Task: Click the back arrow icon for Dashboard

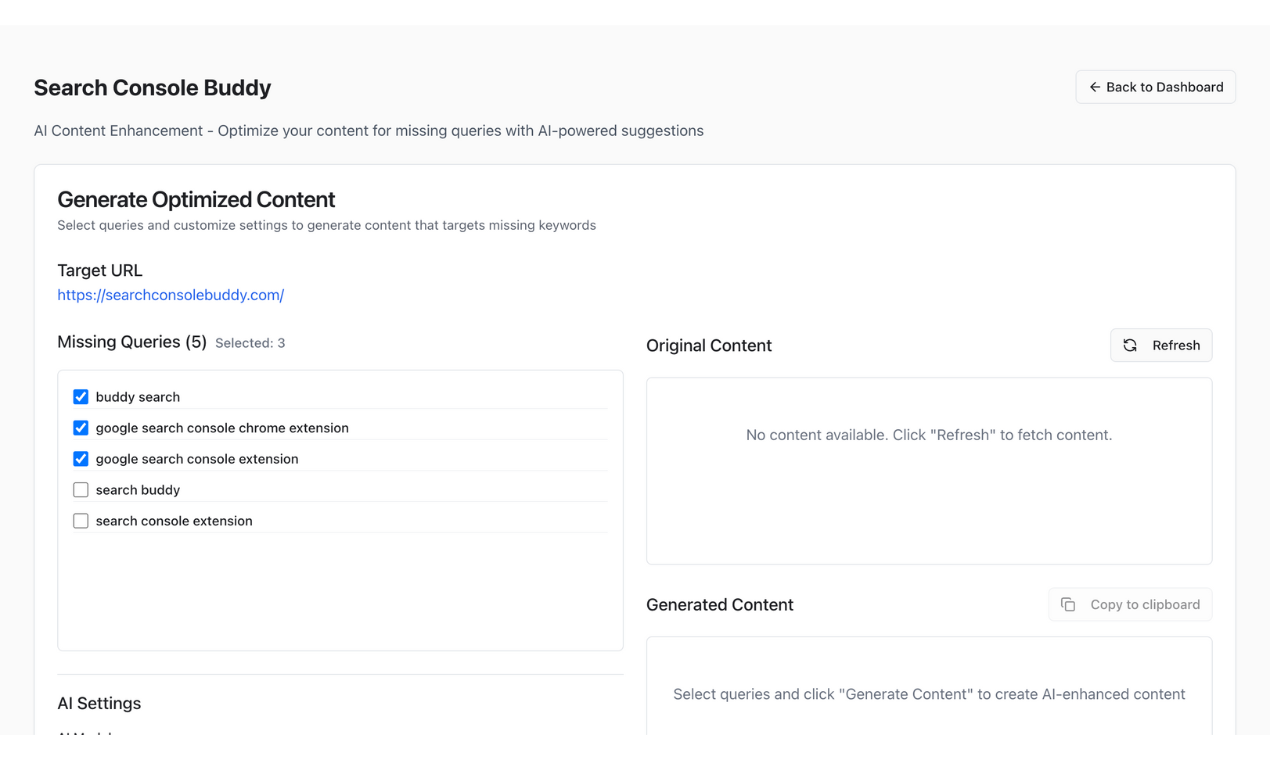Action: tap(1095, 87)
